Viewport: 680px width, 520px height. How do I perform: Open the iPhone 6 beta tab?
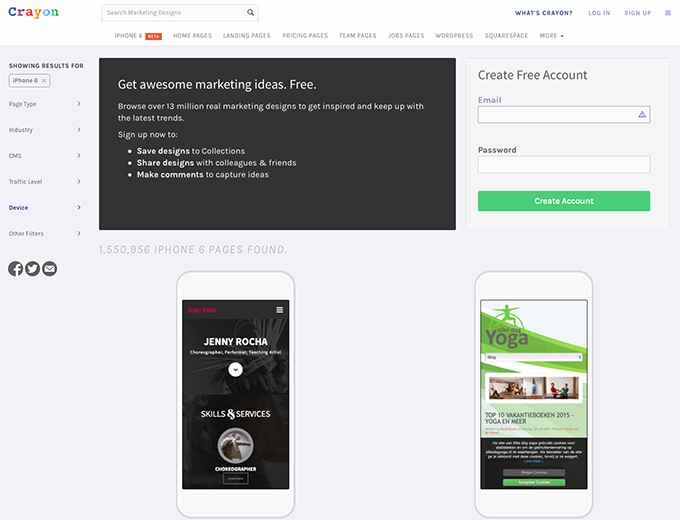point(138,36)
